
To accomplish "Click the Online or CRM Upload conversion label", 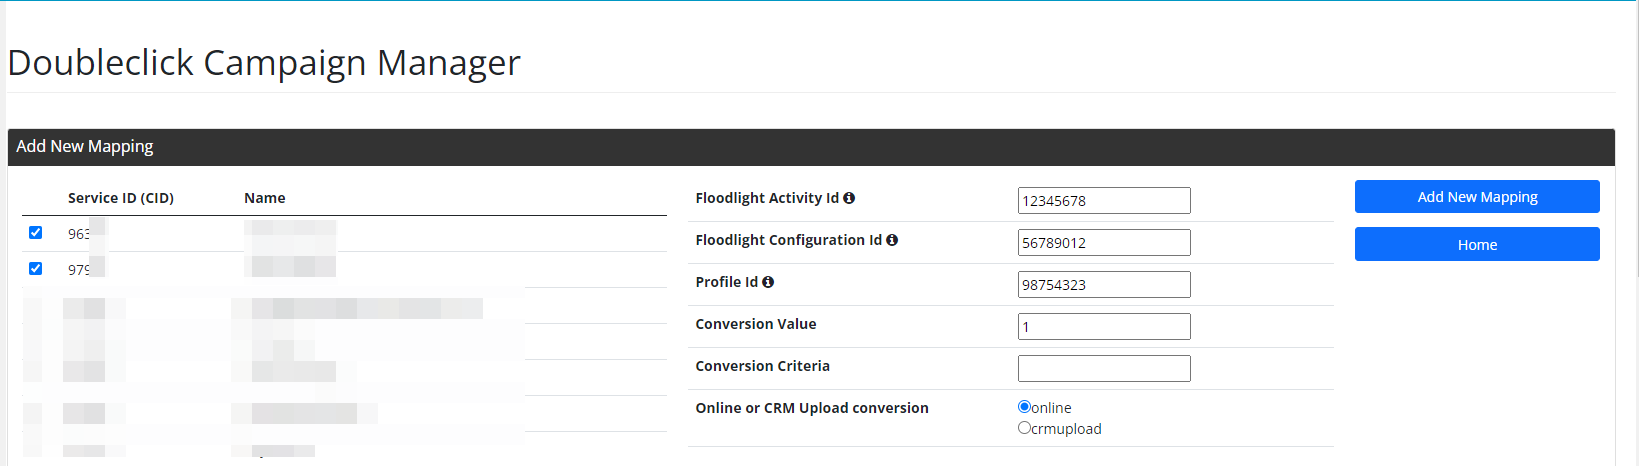I will click(812, 408).
